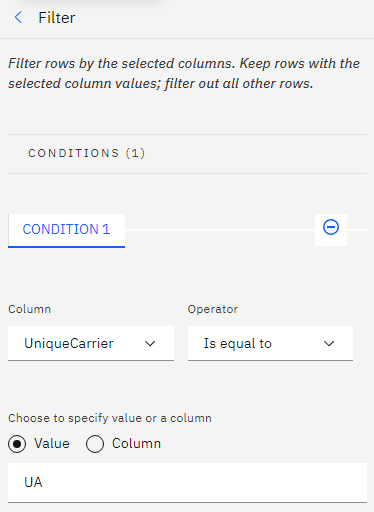Click the text "Is equal to" in the combo box

tap(238, 343)
